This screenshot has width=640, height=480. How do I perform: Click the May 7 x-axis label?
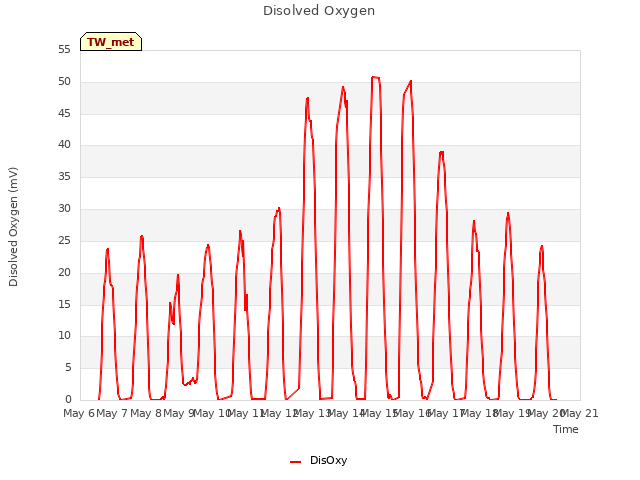pyautogui.click(x=112, y=413)
